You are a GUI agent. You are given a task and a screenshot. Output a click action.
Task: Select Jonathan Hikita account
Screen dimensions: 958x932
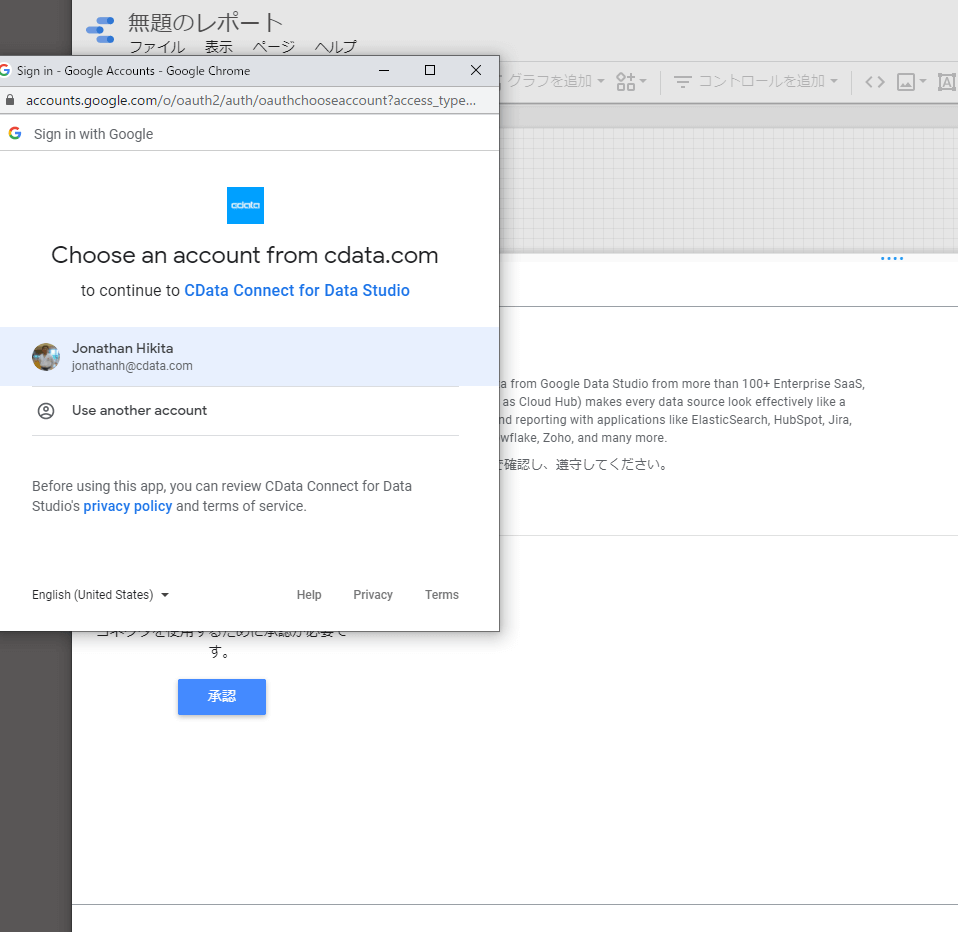point(249,357)
